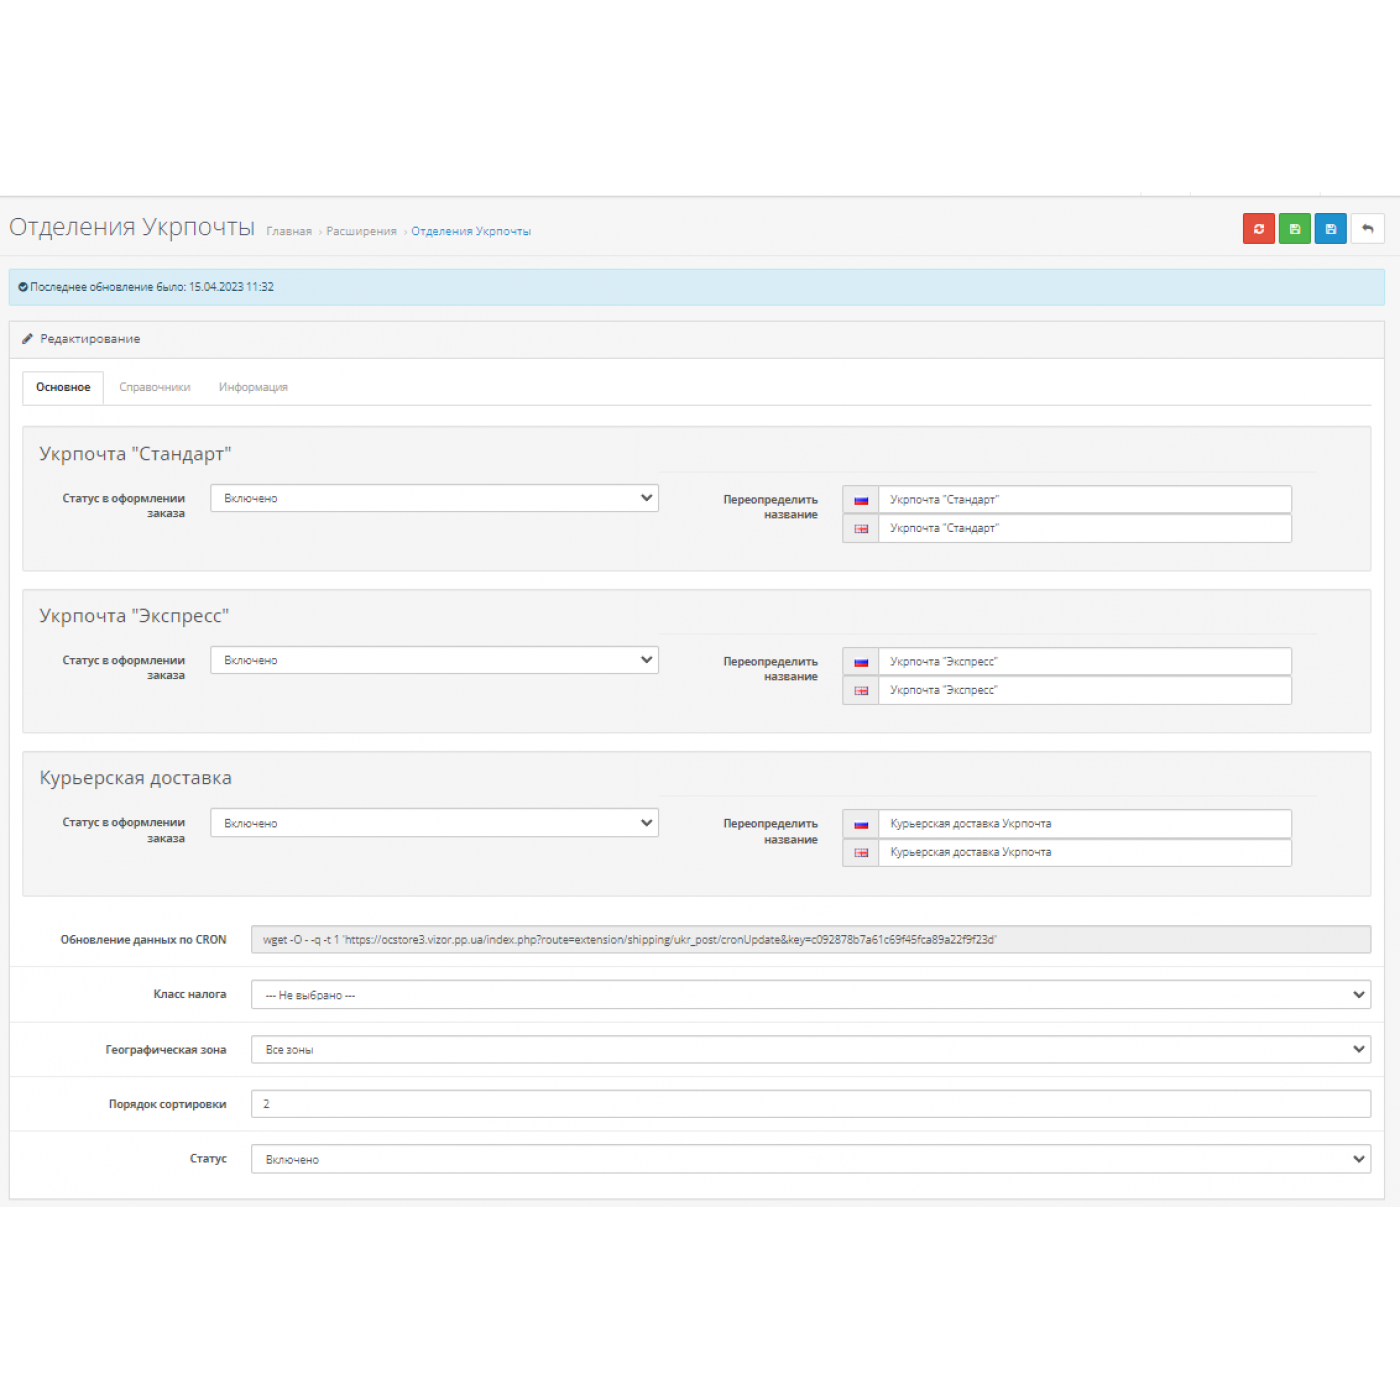The height and width of the screenshot is (1400, 1400).
Task: Click the CRON wget command field
Action: tap(810, 940)
